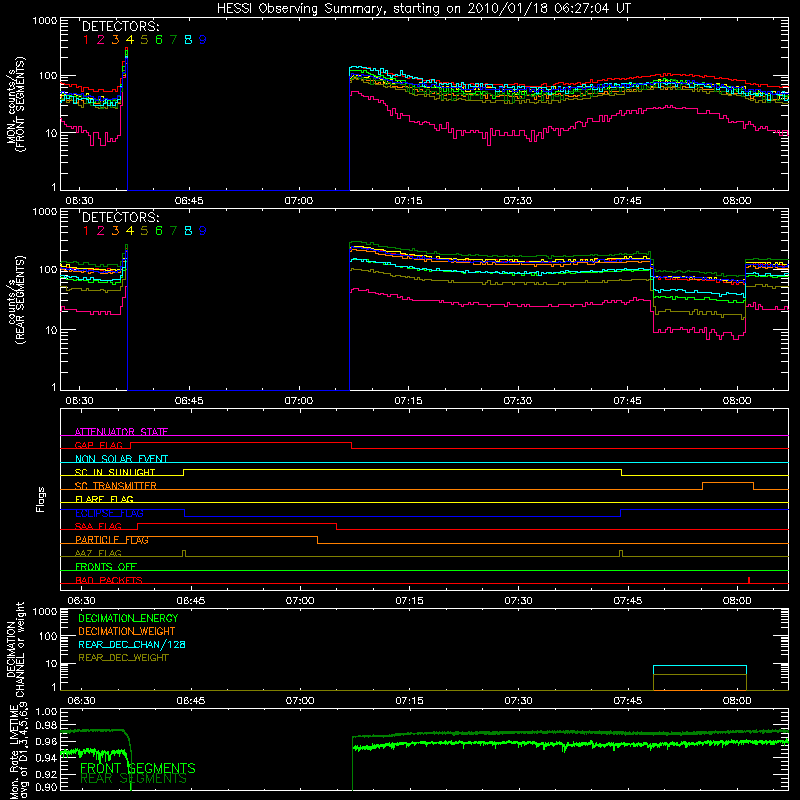Click the 0.98 livetime axis tick label
Image resolution: width=800 pixels, height=800 pixels.
tap(47, 725)
